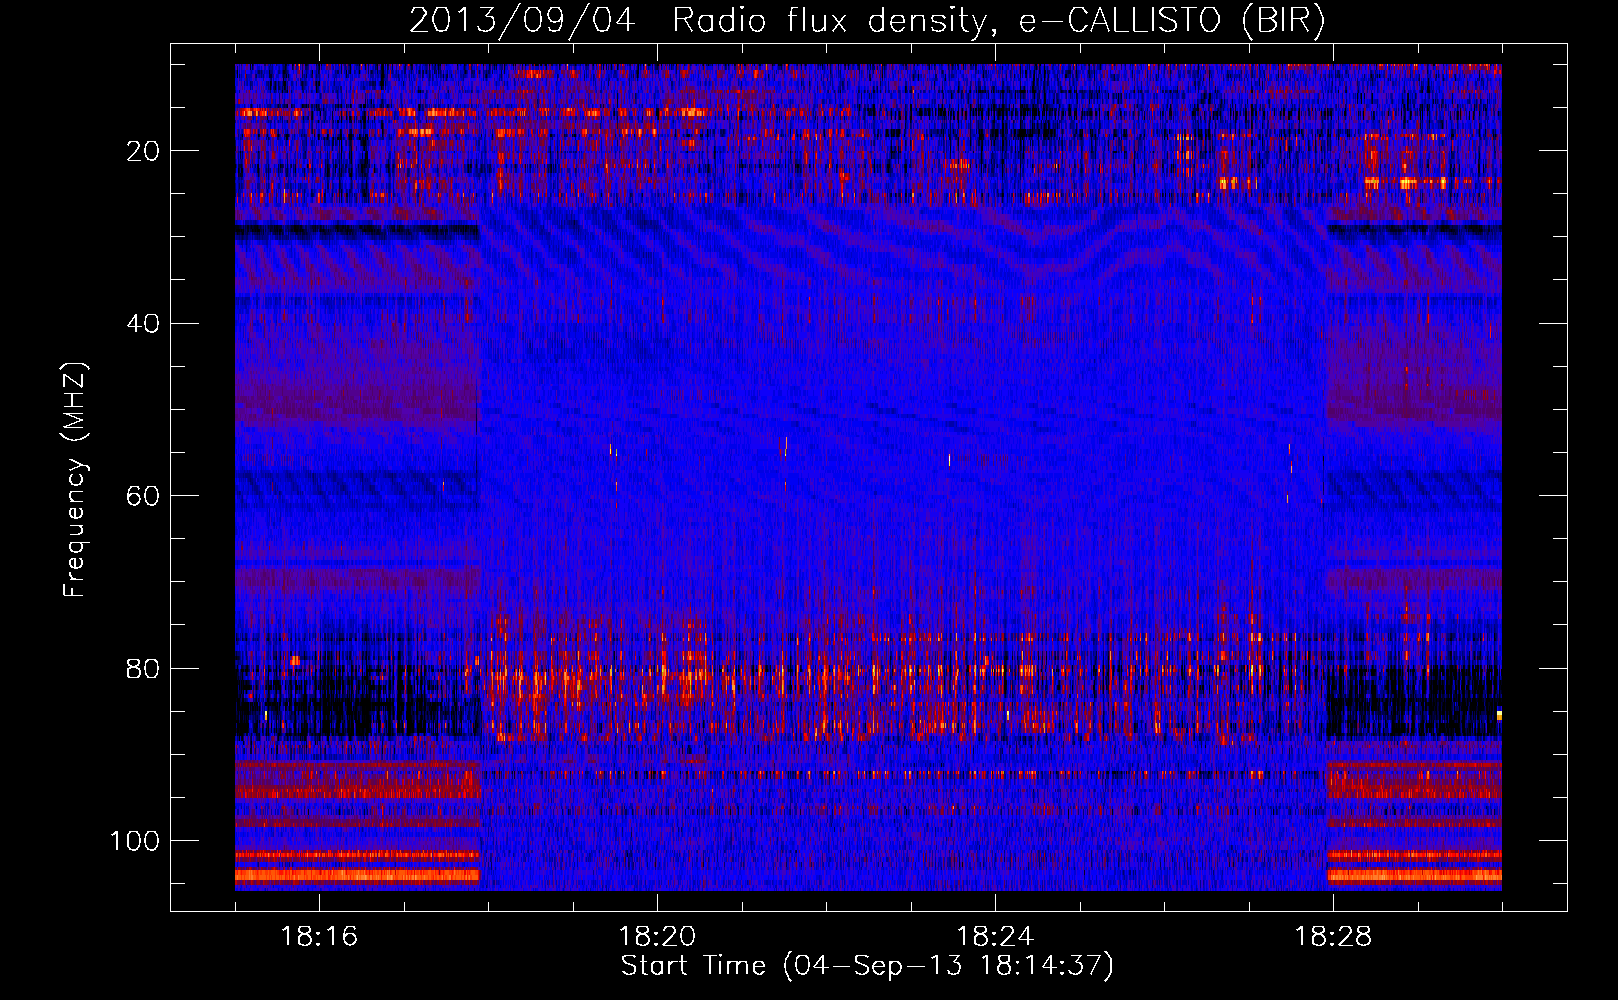The width and height of the screenshot is (1618, 1000).
Task: Click the "Frequency (MHZ)" axis label
Action: (75, 480)
